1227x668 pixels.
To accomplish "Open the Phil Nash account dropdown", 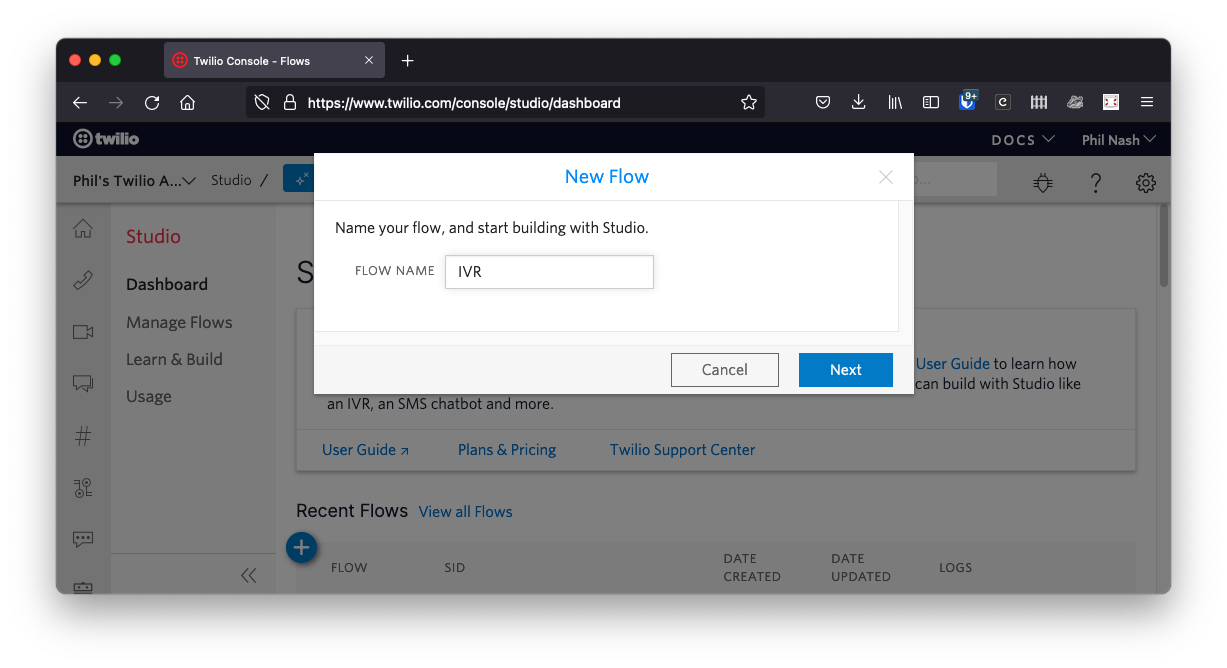I will pos(1119,139).
